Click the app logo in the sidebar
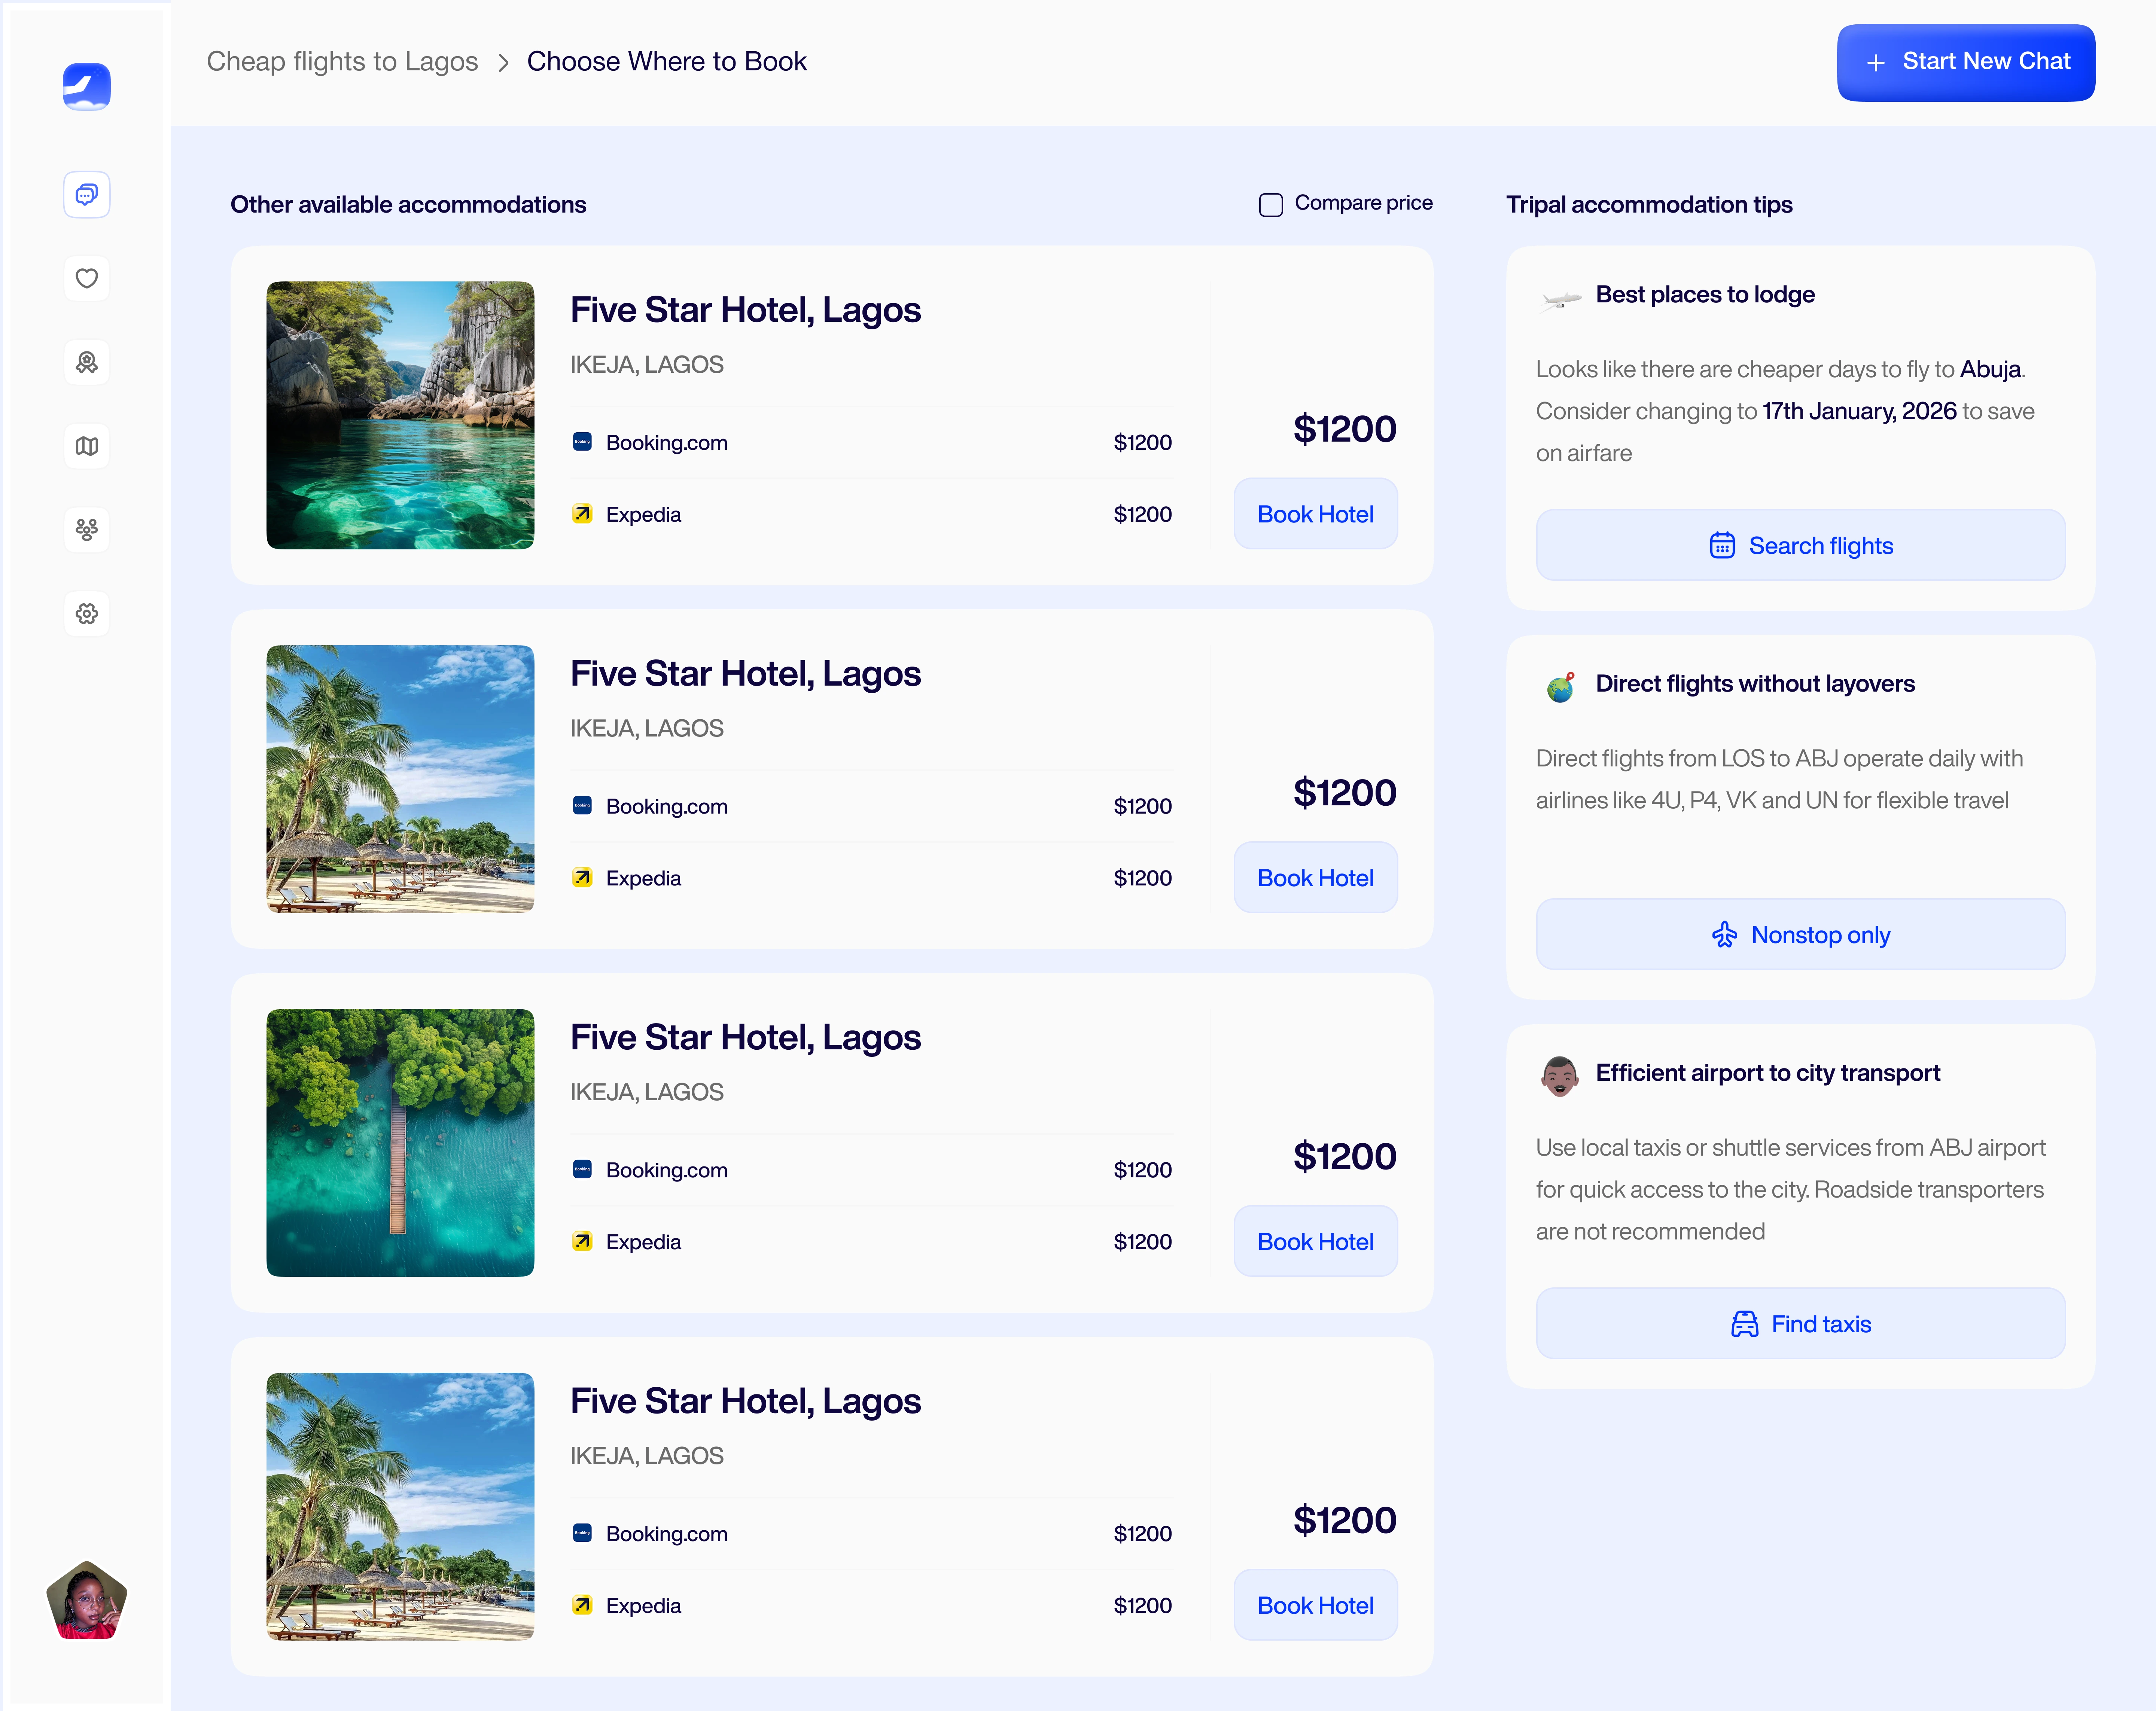This screenshot has width=2156, height=1711. click(87, 87)
